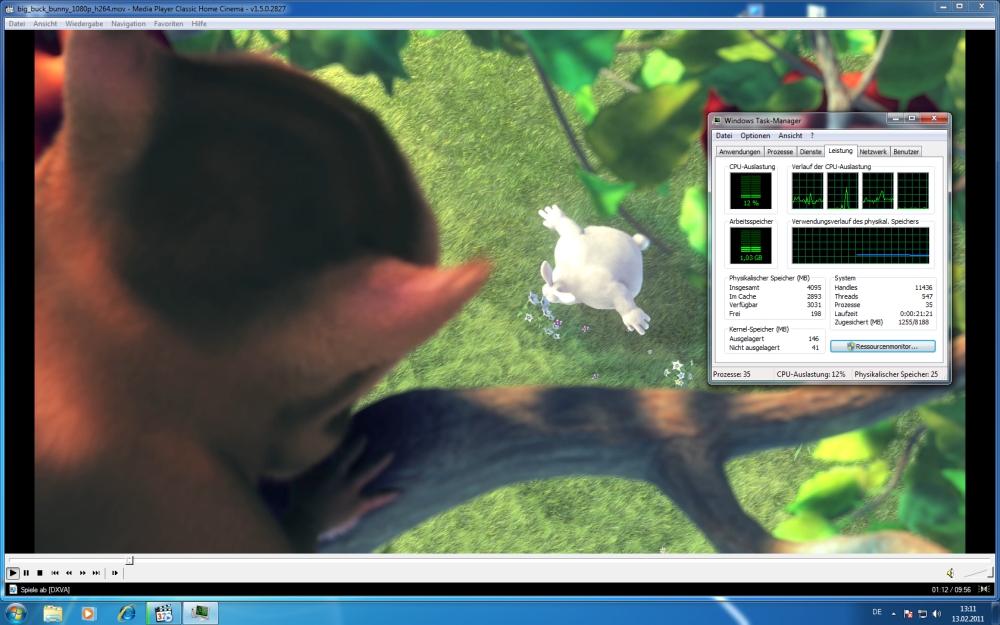Screen dimensions: 1000x625
Task: Open Action Center flag icon
Action: click(909, 614)
